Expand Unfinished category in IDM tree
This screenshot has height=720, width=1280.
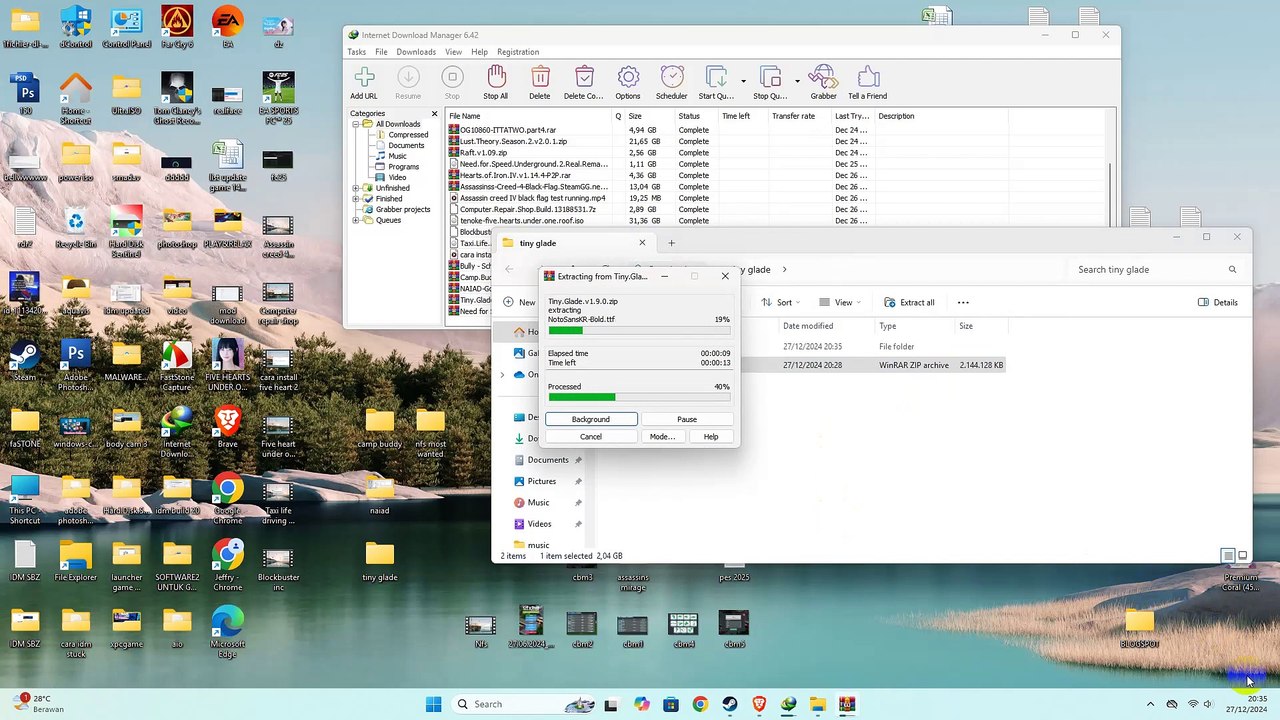coord(355,188)
